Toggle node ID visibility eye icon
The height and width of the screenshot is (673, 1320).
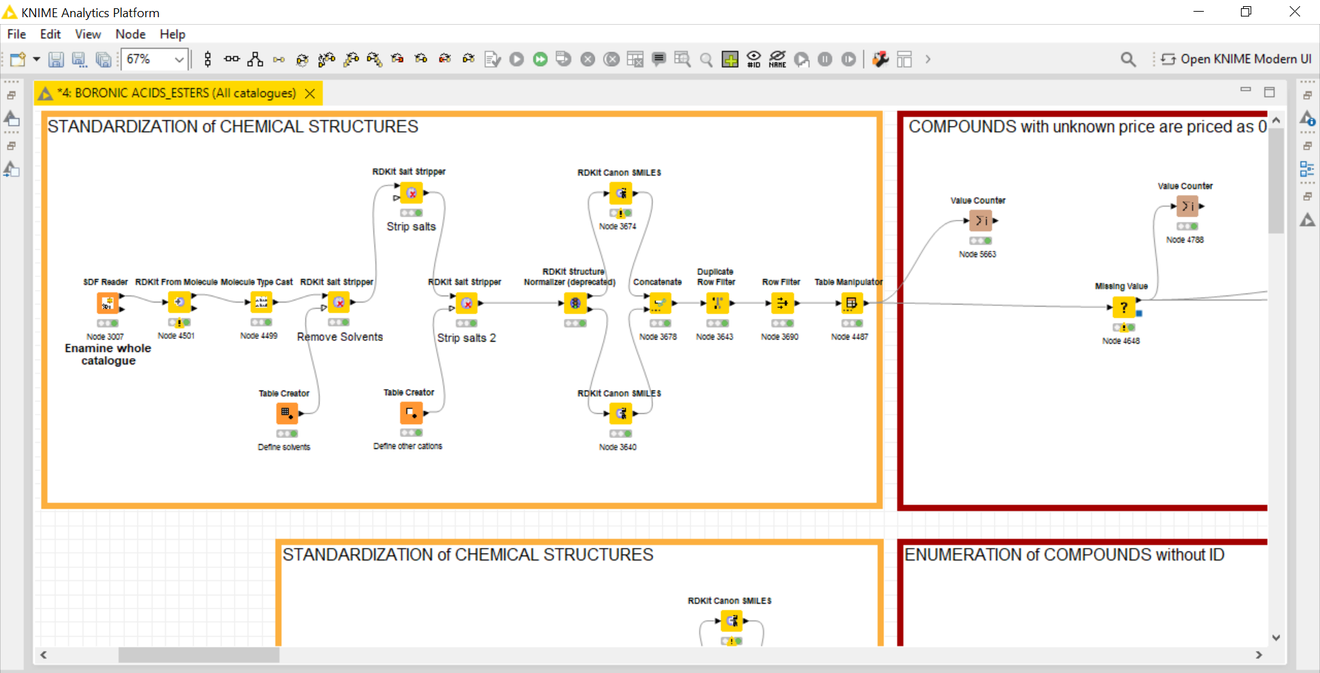(x=754, y=60)
